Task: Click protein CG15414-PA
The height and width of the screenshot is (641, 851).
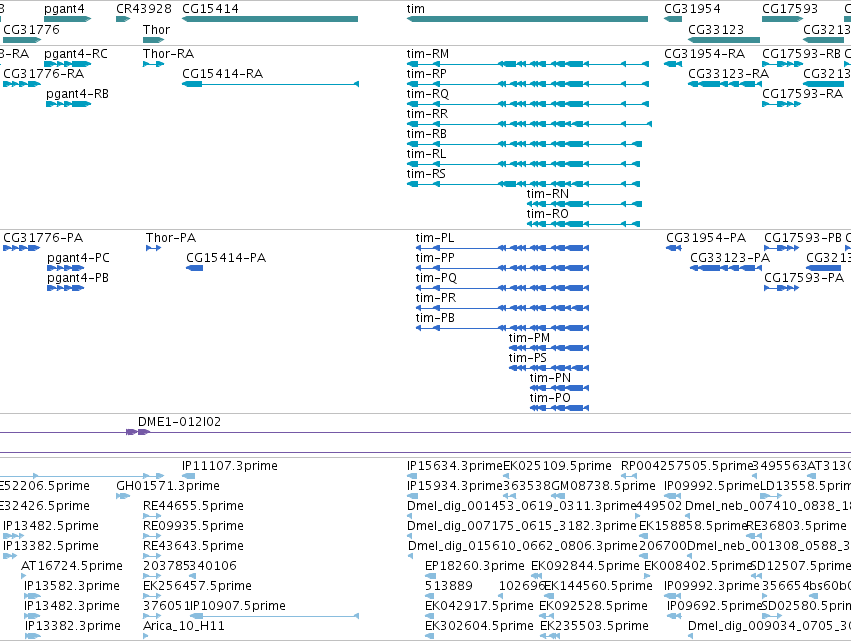Action: click(194, 268)
